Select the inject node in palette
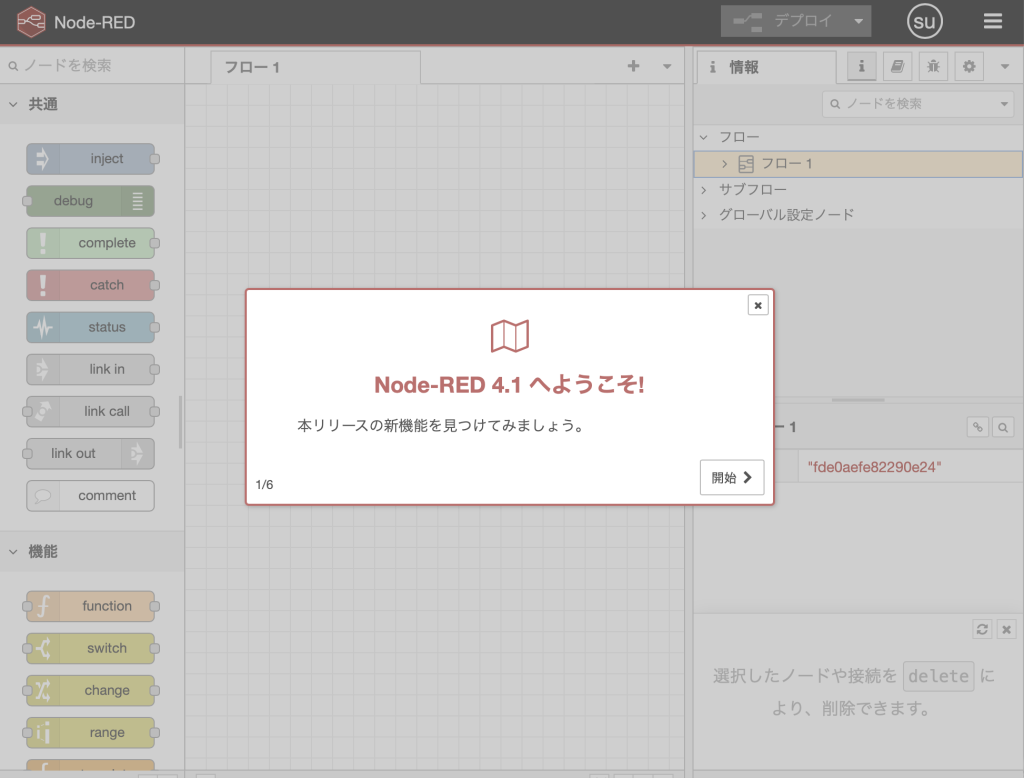 tap(91, 159)
